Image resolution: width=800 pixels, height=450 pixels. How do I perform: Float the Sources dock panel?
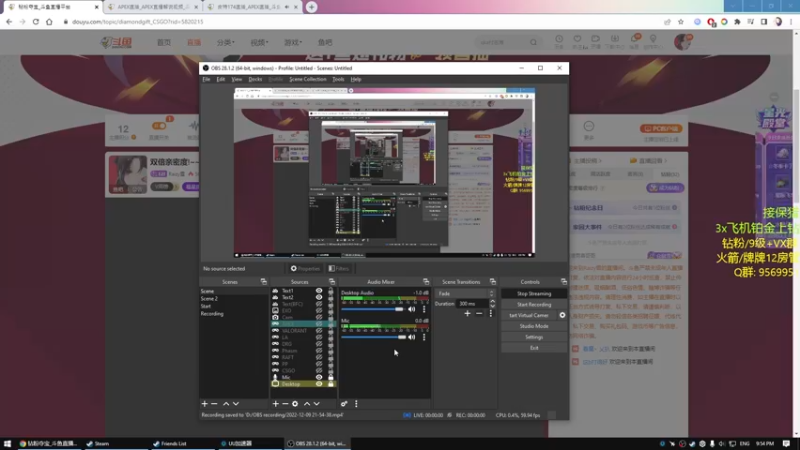(332, 282)
